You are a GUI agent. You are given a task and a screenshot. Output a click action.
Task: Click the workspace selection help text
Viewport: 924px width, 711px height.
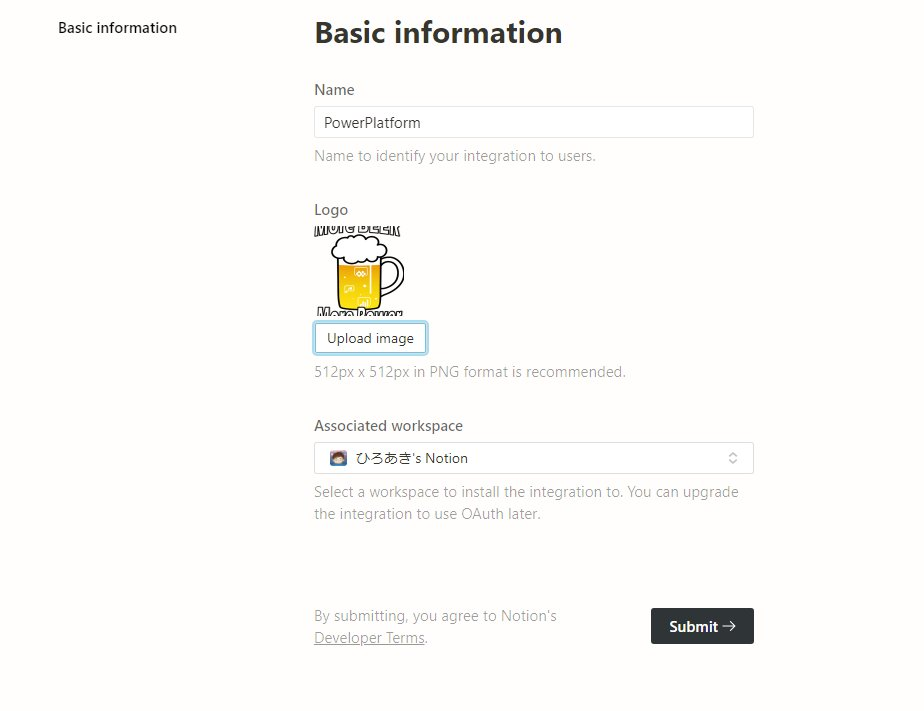[x=526, y=503]
